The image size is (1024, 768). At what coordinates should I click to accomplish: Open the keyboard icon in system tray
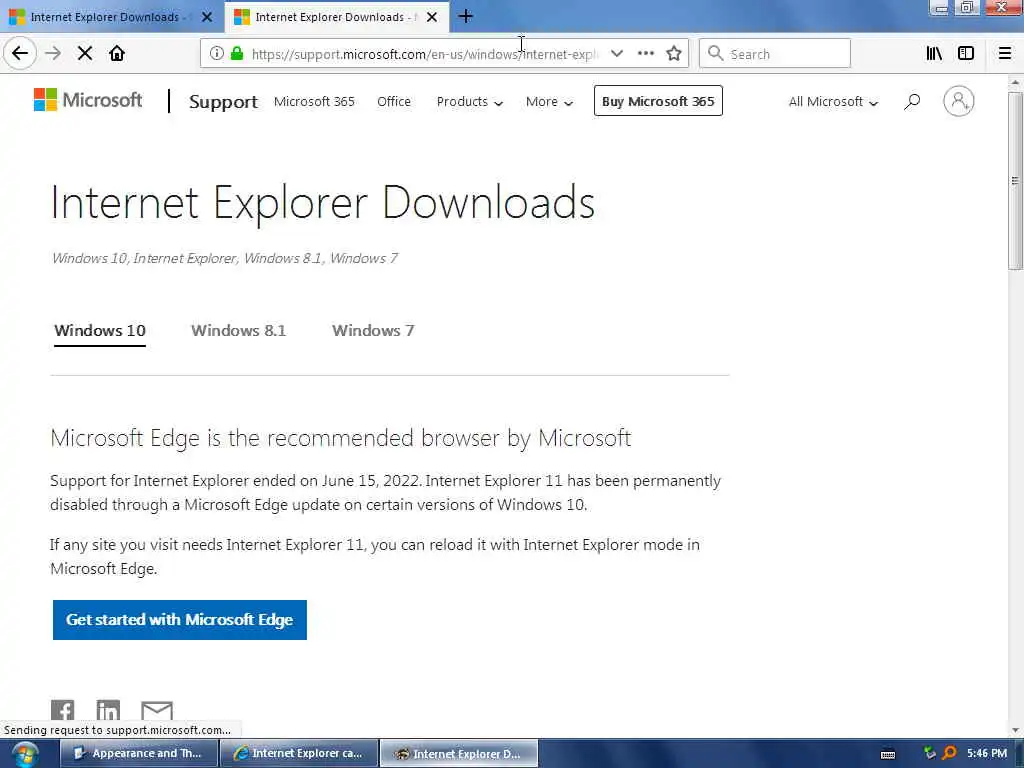pyautogui.click(x=888, y=754)
